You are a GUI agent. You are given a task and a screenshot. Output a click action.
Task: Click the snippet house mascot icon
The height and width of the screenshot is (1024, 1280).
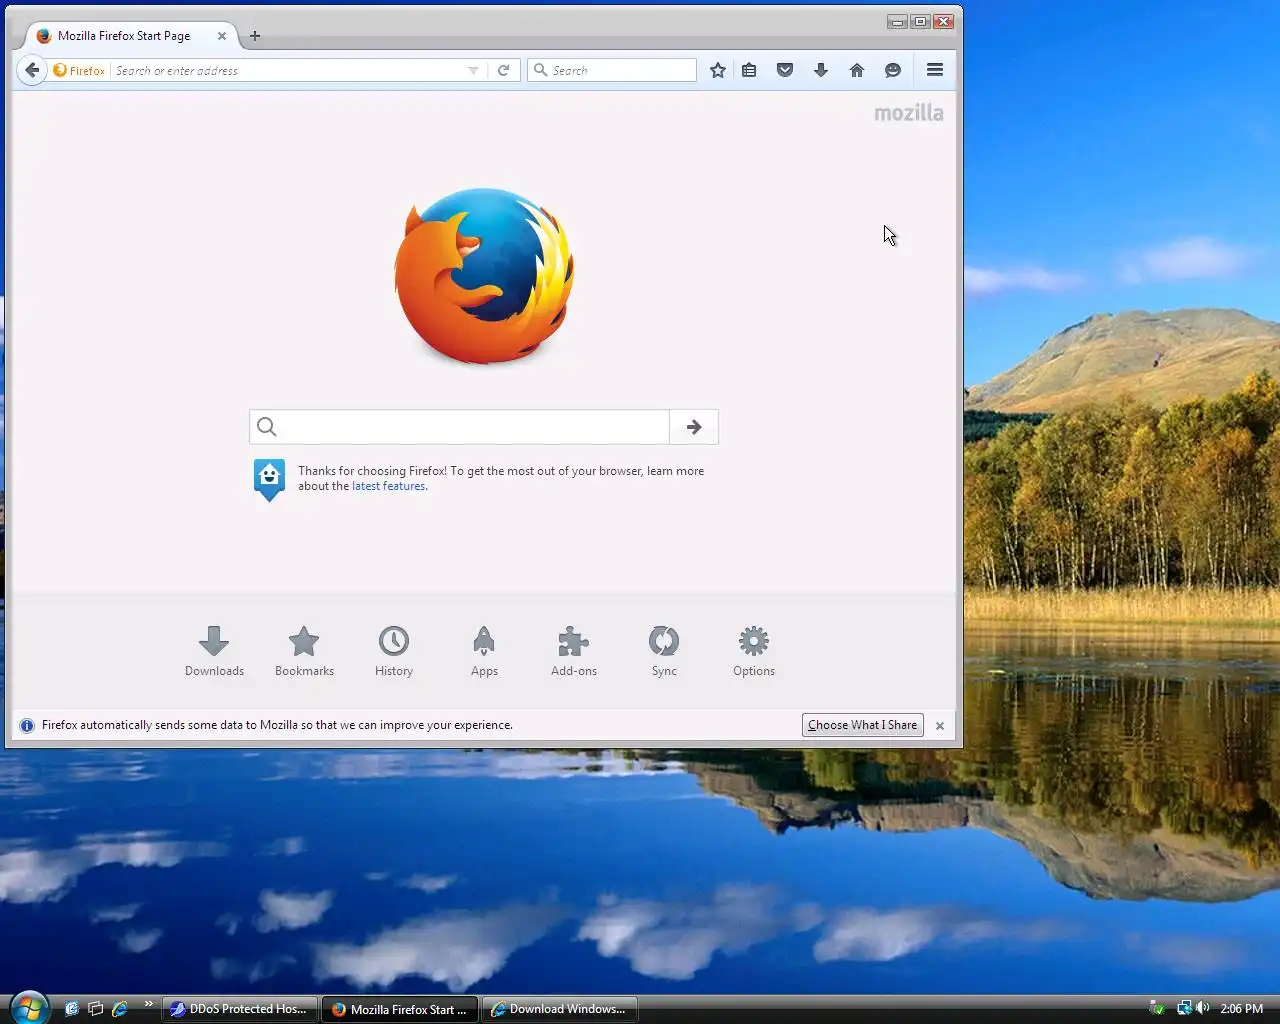point(269,480)
